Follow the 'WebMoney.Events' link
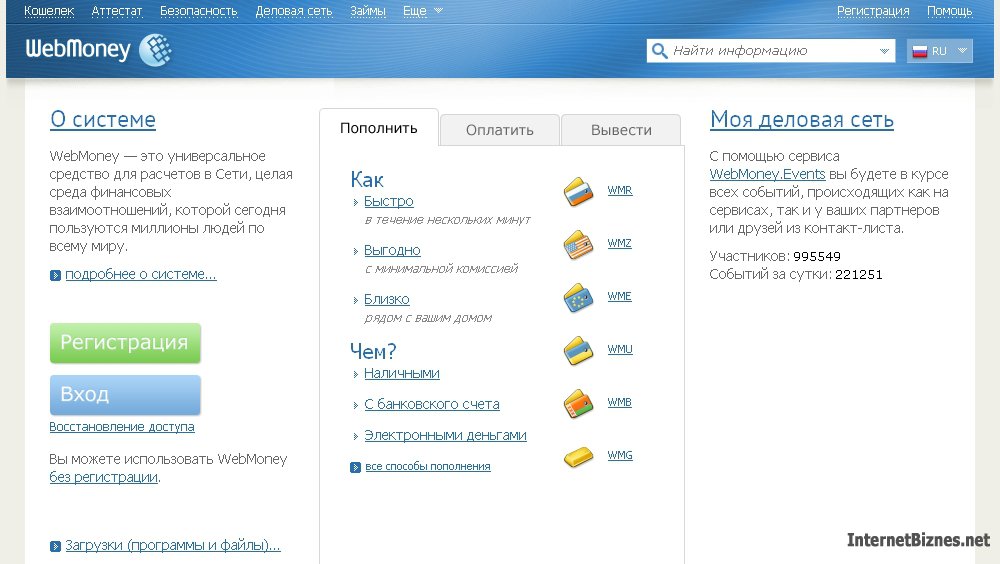The image size is (1000, 564). [767, 174]
